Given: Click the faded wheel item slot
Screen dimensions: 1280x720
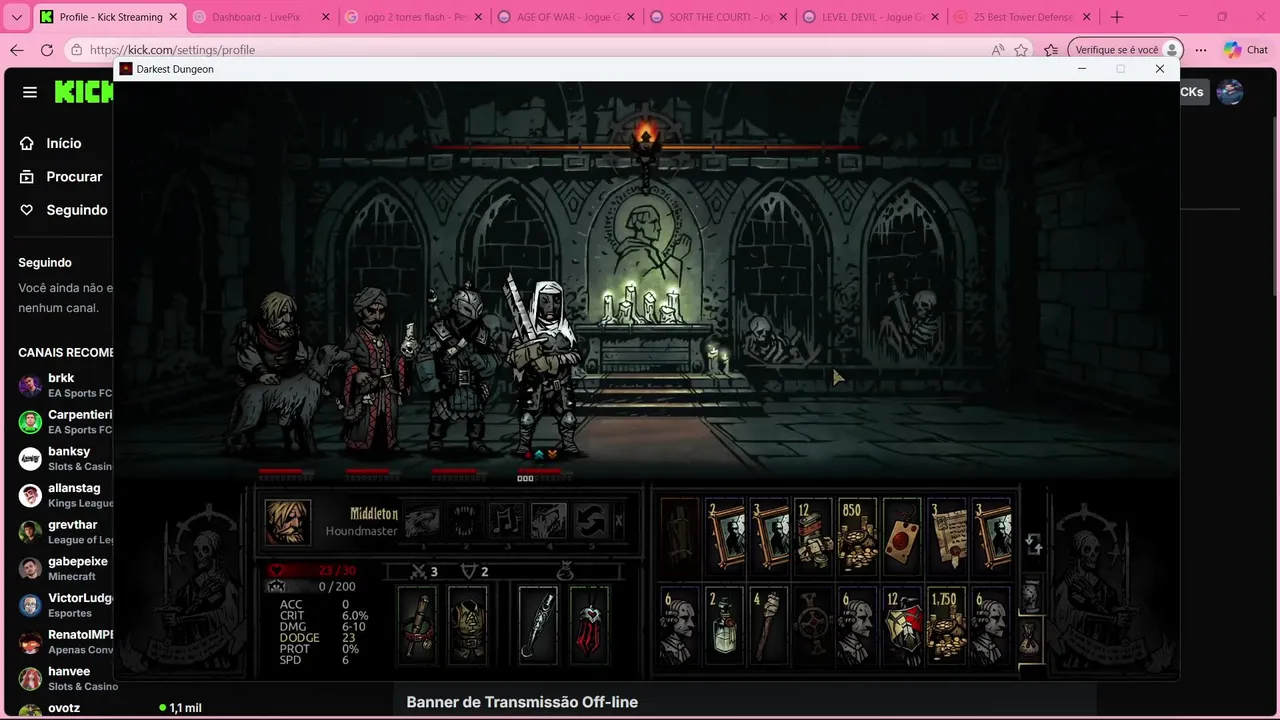Looking at the screenshot, I should tap(814, 627).
